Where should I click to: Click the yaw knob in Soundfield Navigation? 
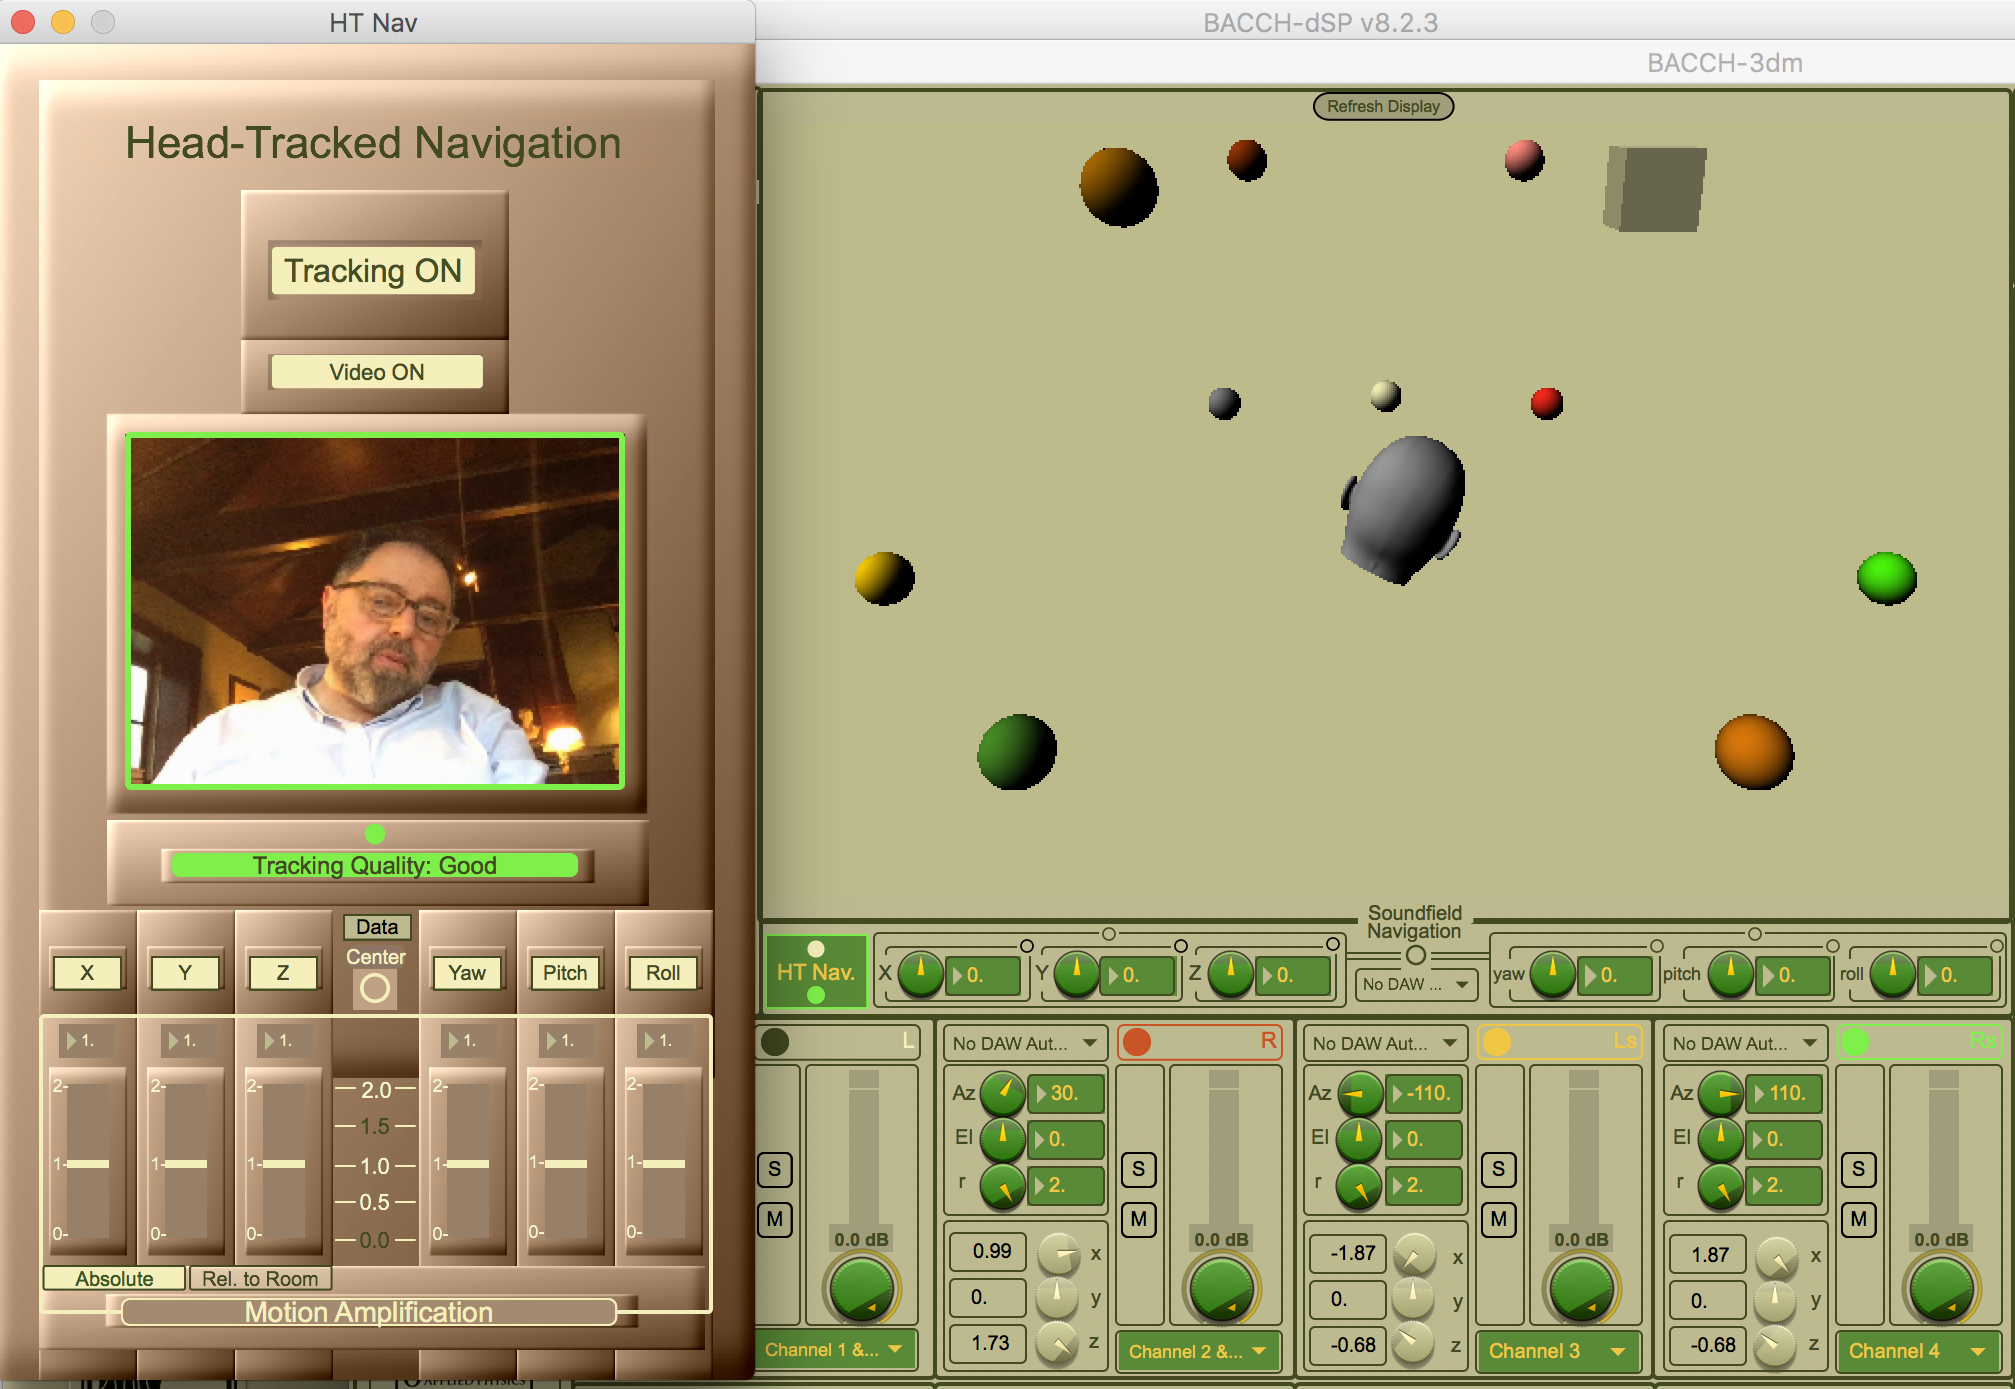[1552, 974]
